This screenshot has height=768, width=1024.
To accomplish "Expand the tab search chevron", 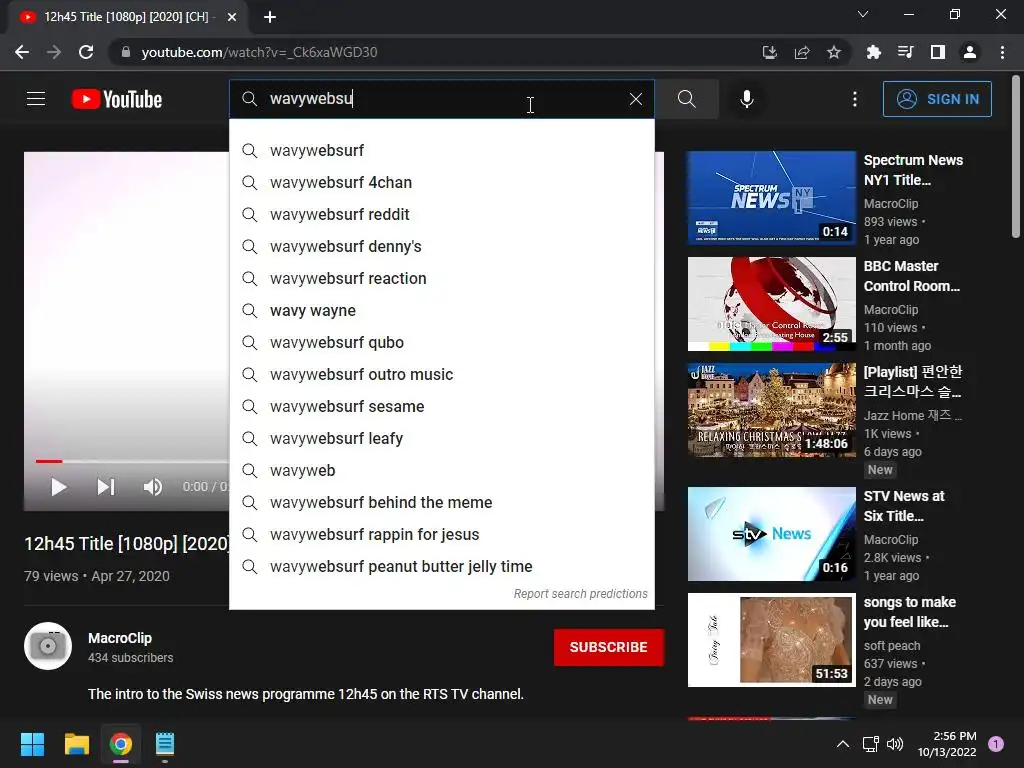I will (863, 14).
